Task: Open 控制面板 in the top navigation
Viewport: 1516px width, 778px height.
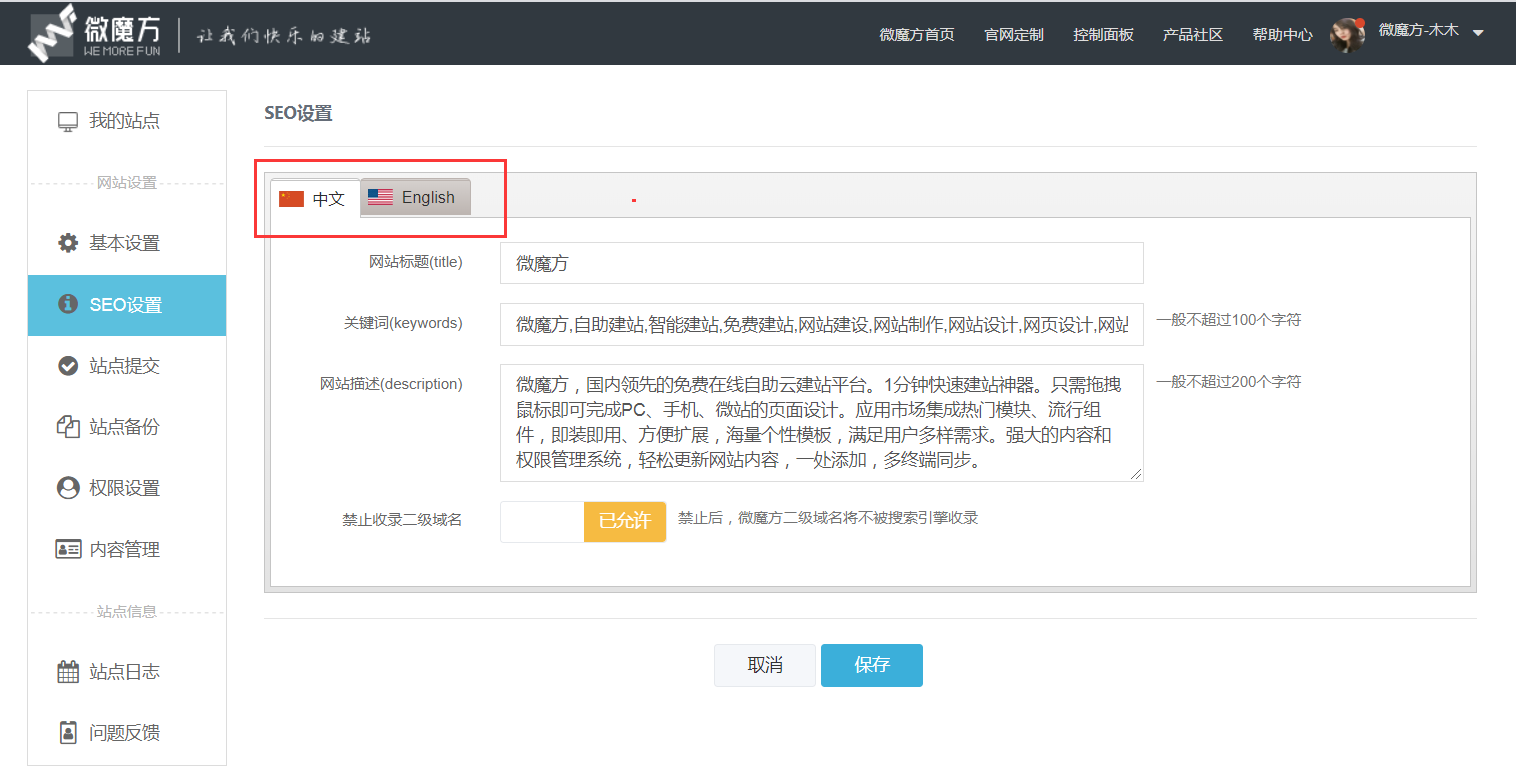Action: pos(1103,34)
